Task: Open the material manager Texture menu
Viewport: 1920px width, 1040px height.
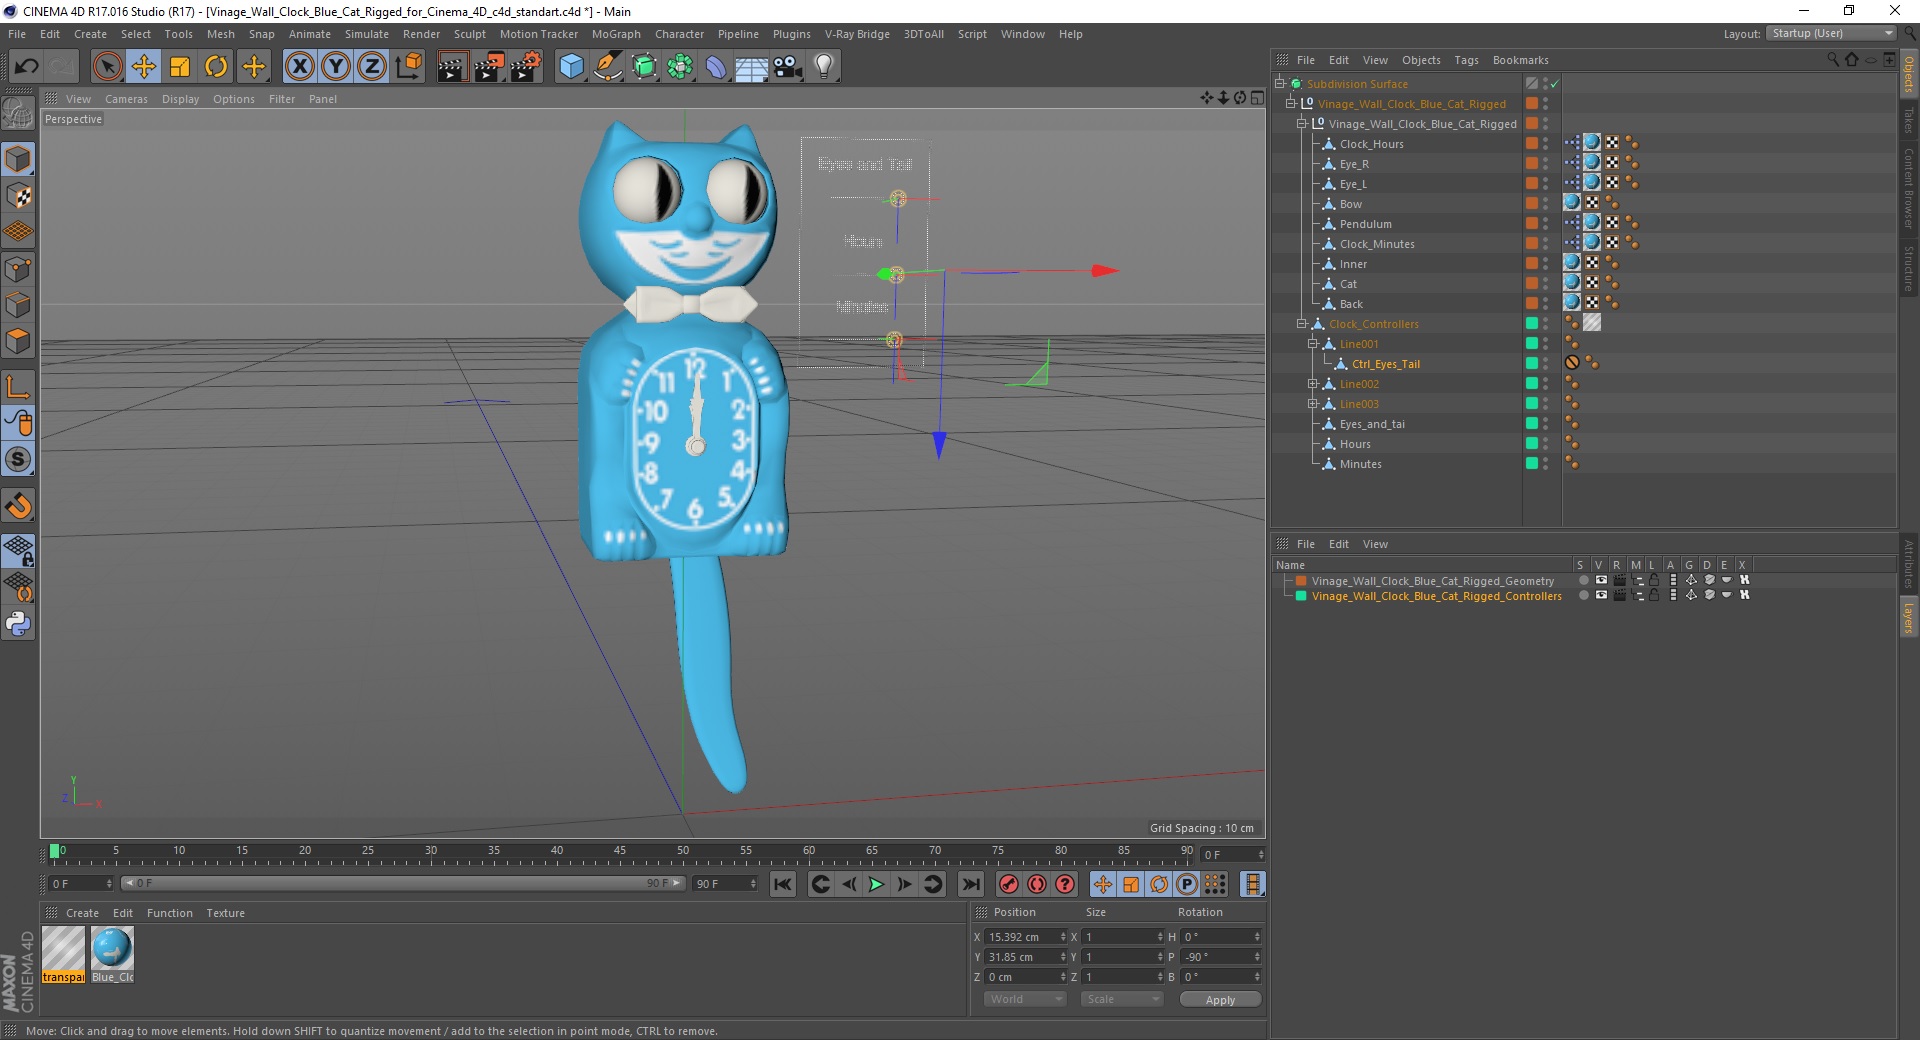Action: [x=225, y=913]
